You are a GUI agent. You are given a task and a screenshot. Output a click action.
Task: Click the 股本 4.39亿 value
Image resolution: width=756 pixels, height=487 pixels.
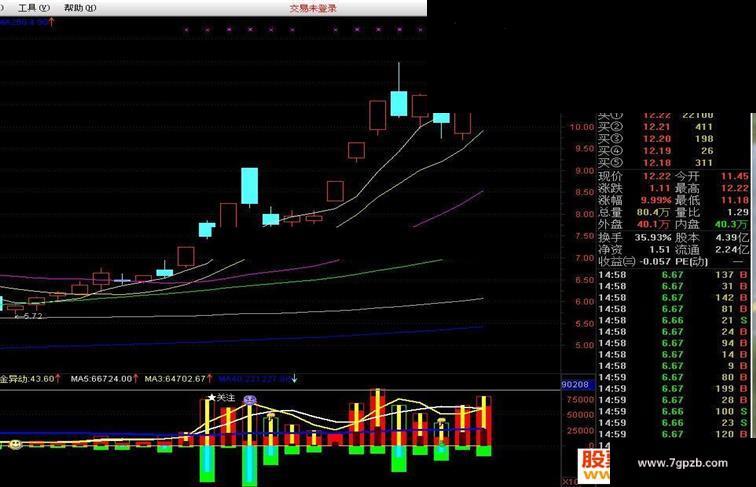tap(732, 238)
